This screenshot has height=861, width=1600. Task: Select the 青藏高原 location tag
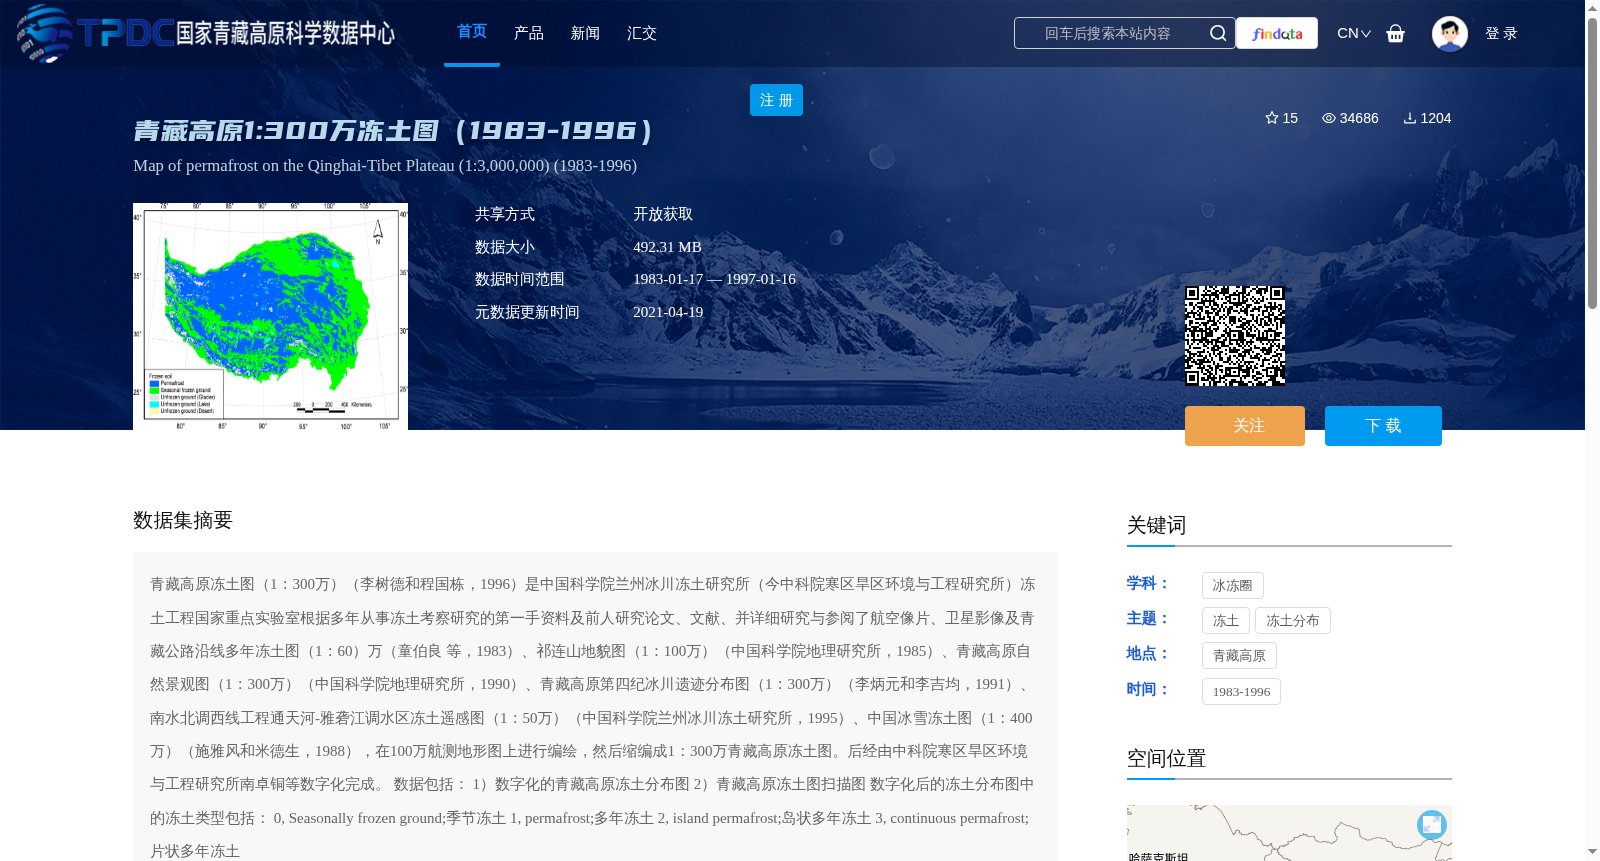pos(1239,655)
